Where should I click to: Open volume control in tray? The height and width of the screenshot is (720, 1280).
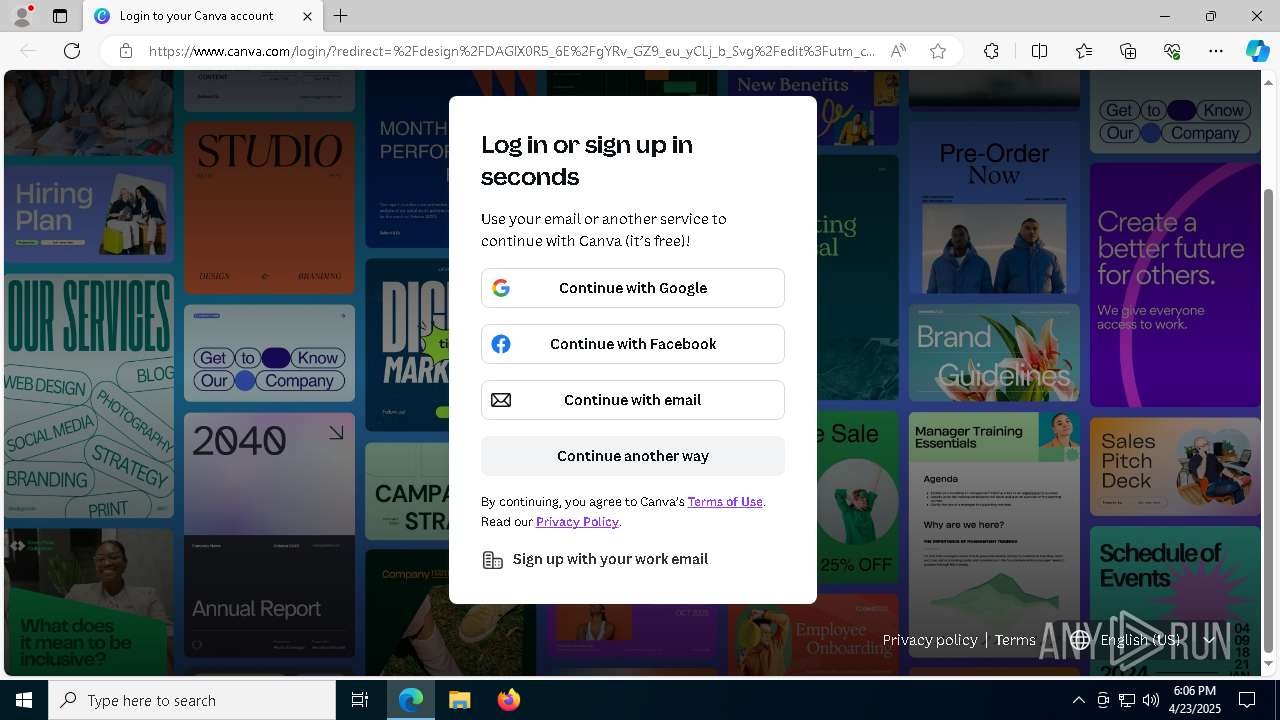1150,700
